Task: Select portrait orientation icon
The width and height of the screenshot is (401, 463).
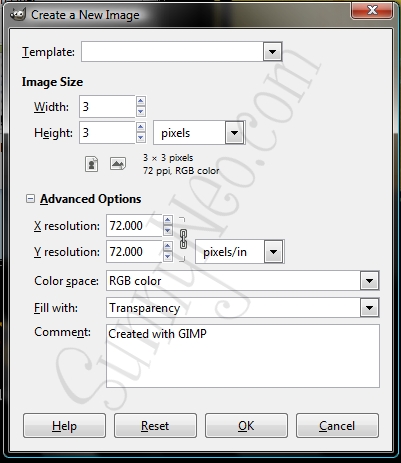Action: click(x=91, y=164)
